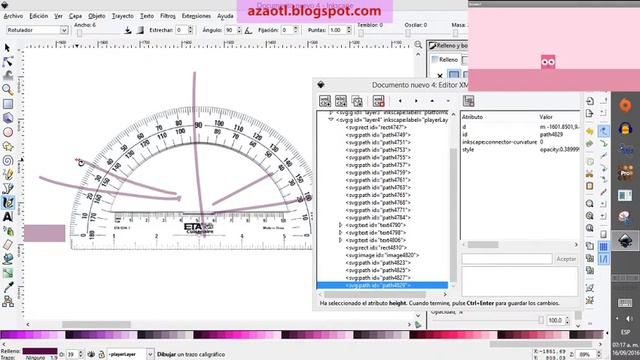Click the canvas zoom magnifier icon by ruler
This screenshot has width=640, height=360.
418,44
